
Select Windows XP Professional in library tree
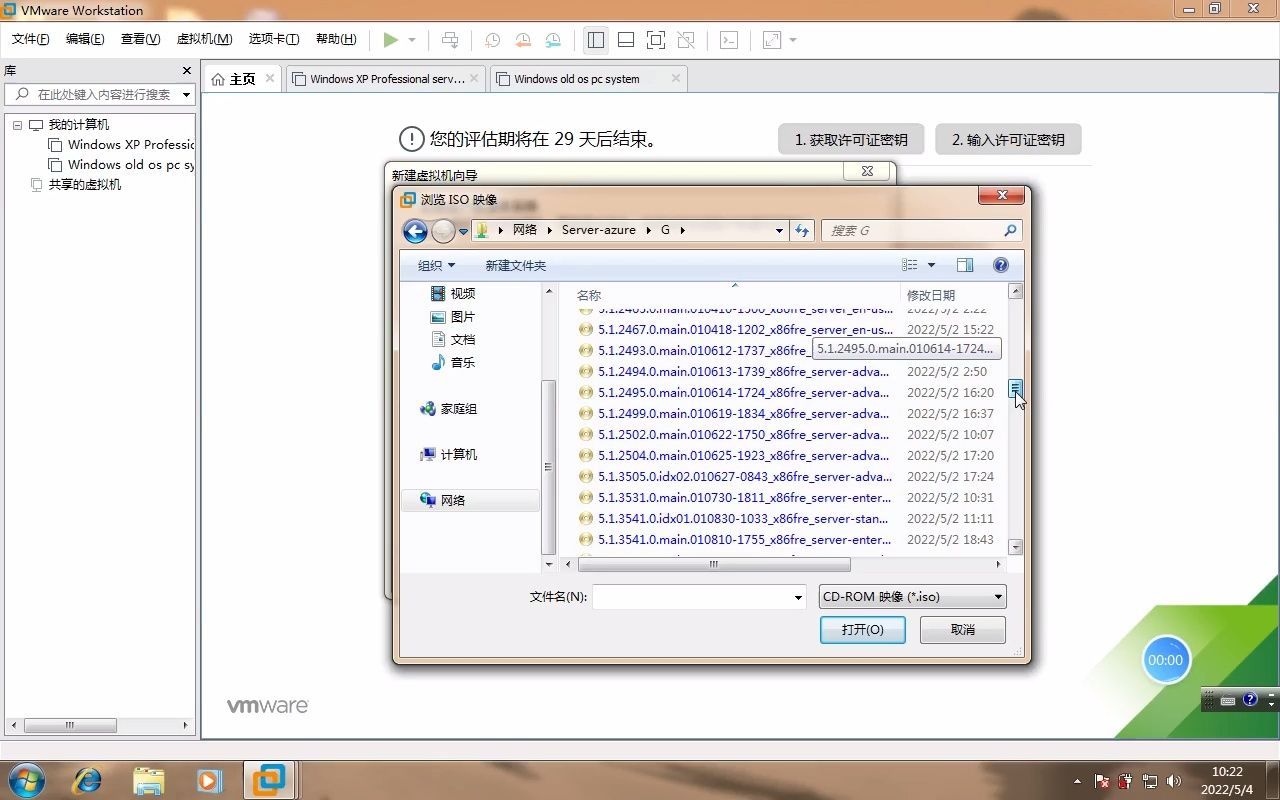point(121,145)
